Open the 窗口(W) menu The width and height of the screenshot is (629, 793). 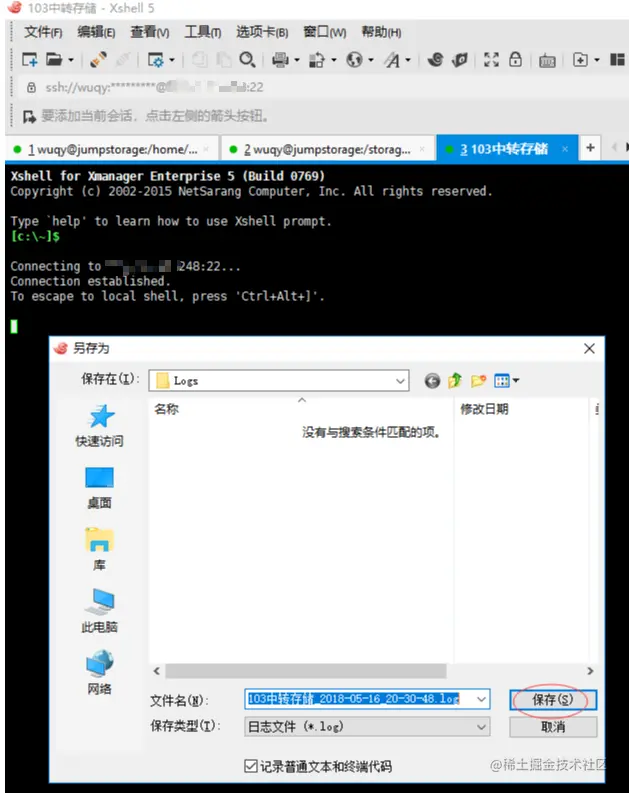325,32
